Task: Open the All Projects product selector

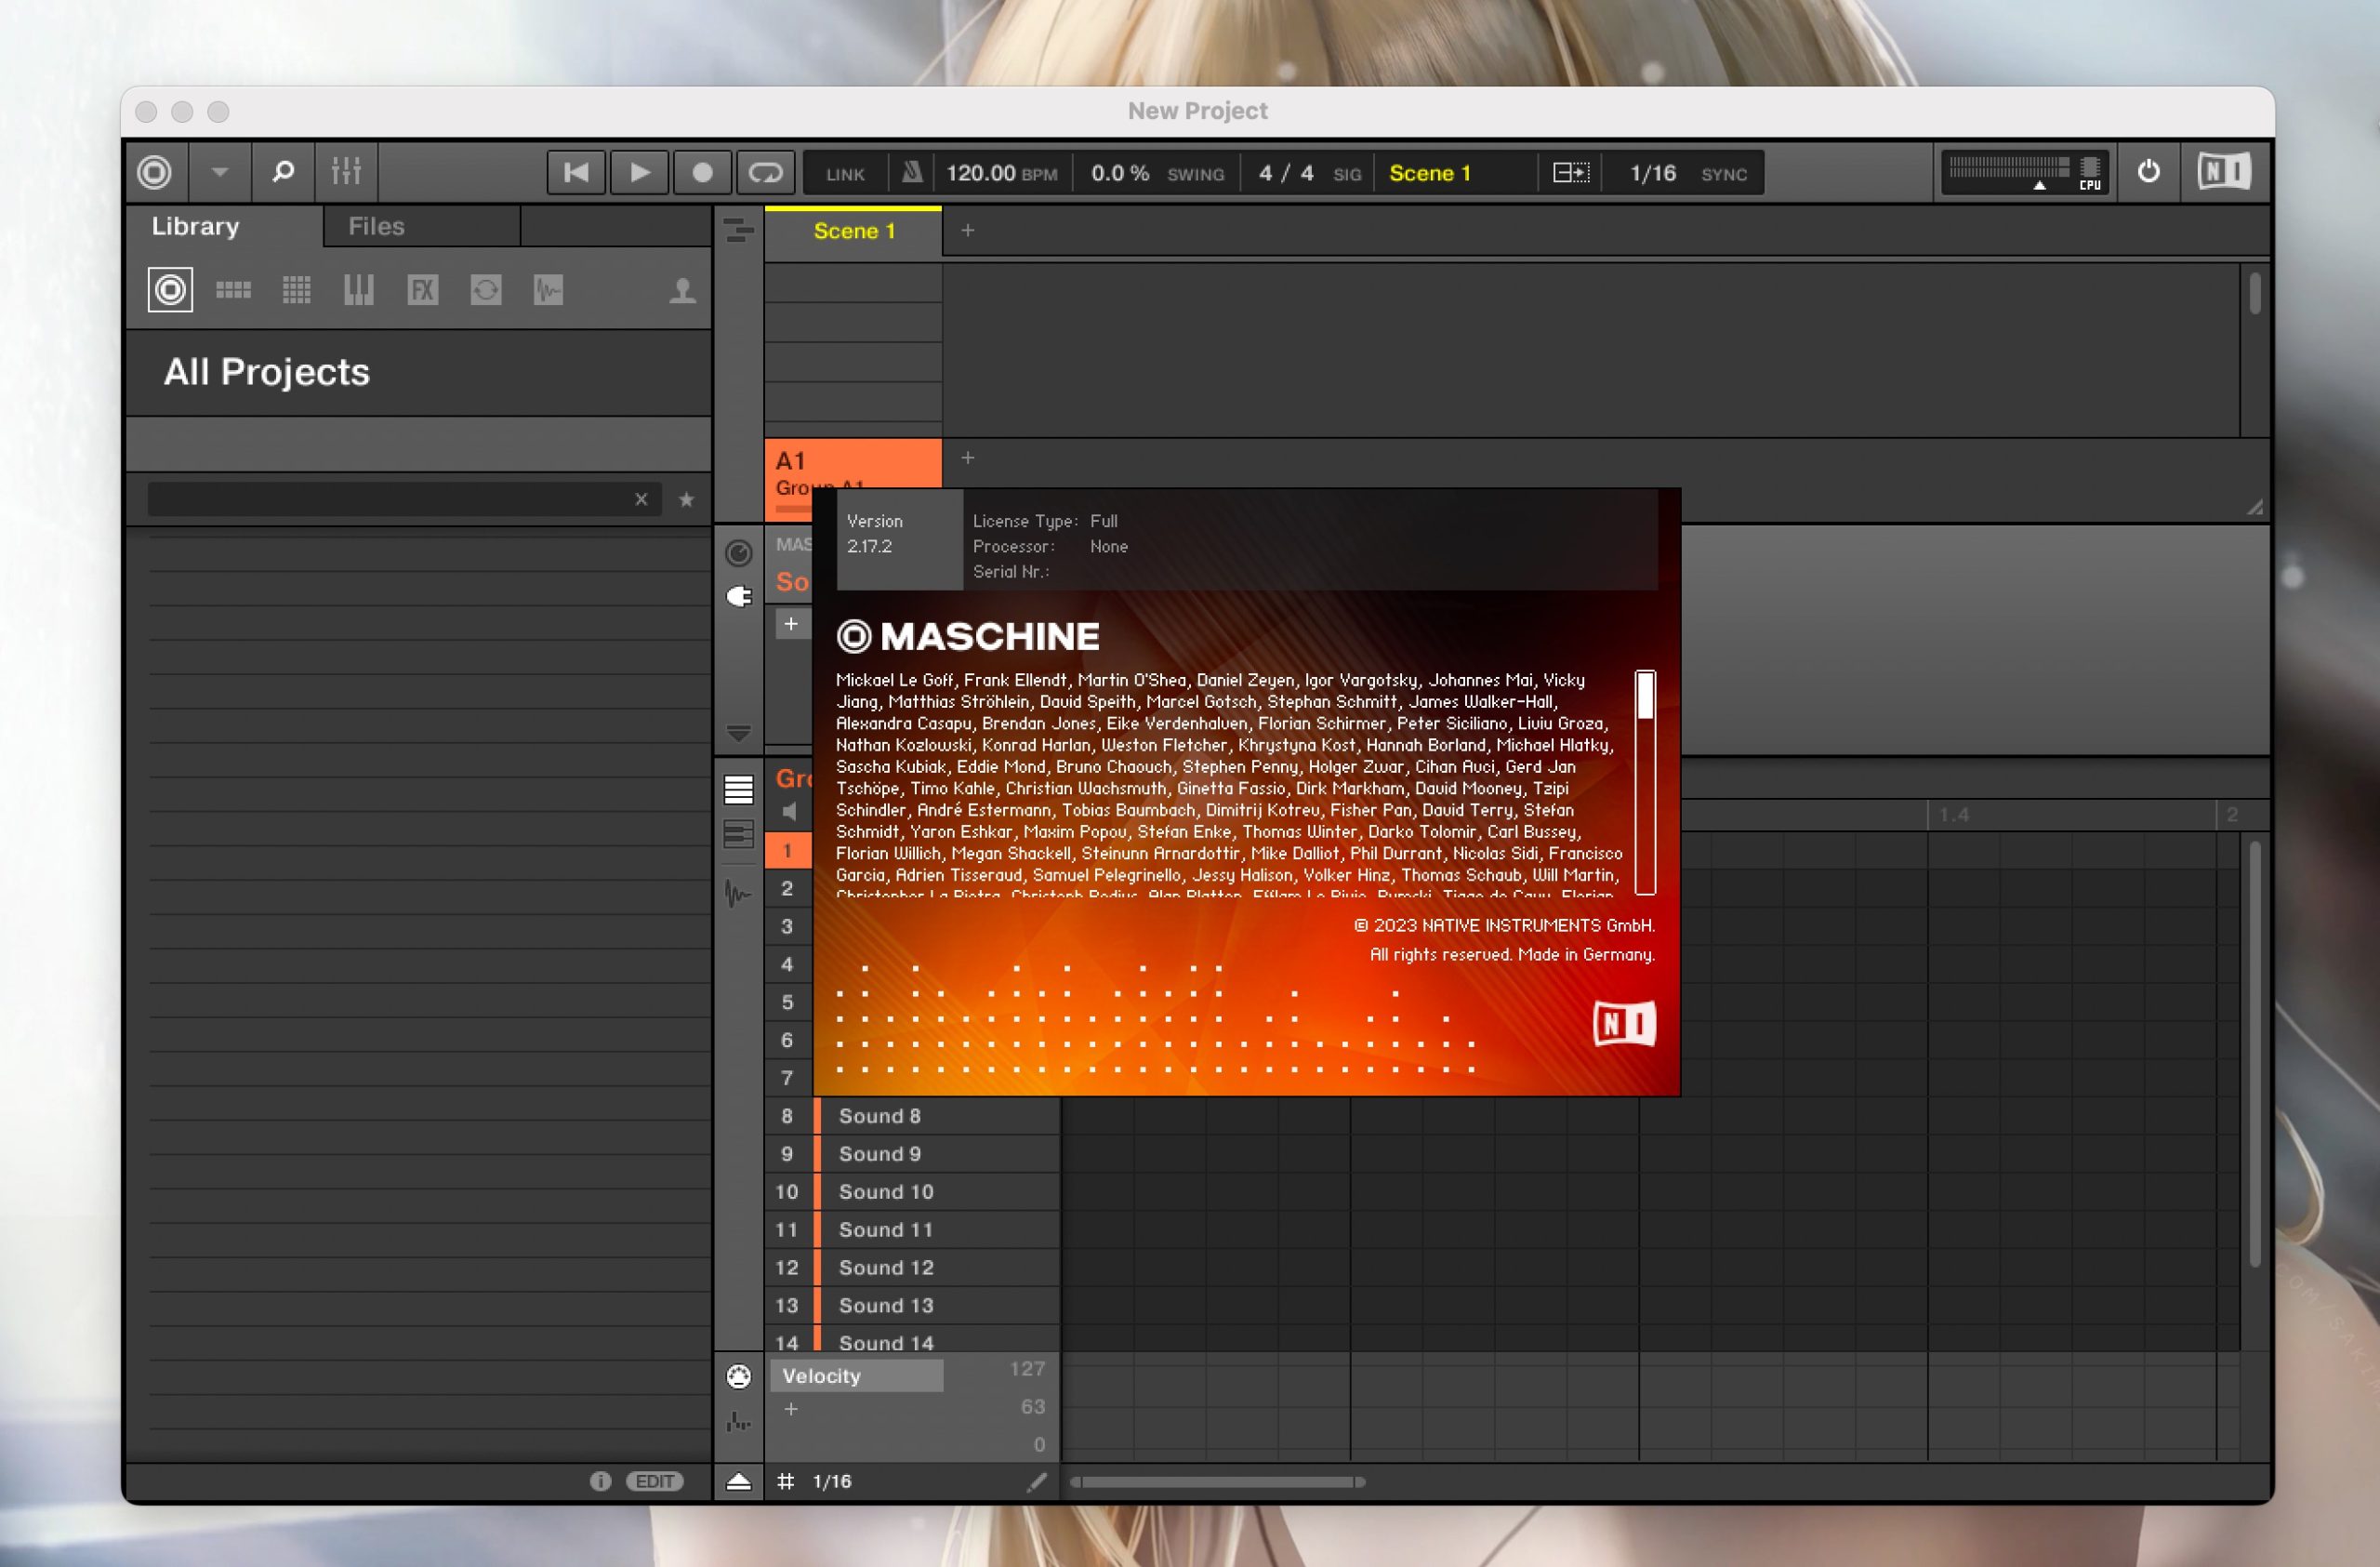Action: click(418, 373)
